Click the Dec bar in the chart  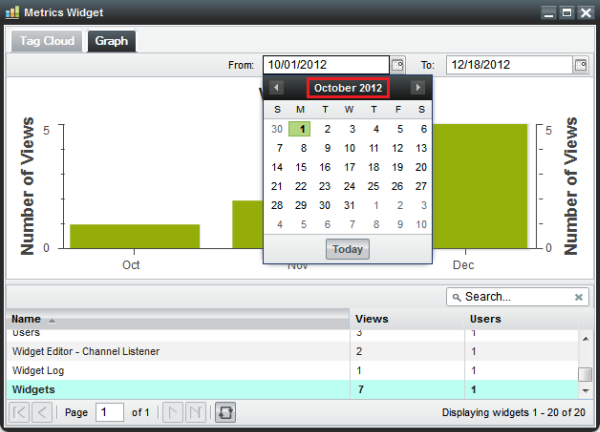480,186
